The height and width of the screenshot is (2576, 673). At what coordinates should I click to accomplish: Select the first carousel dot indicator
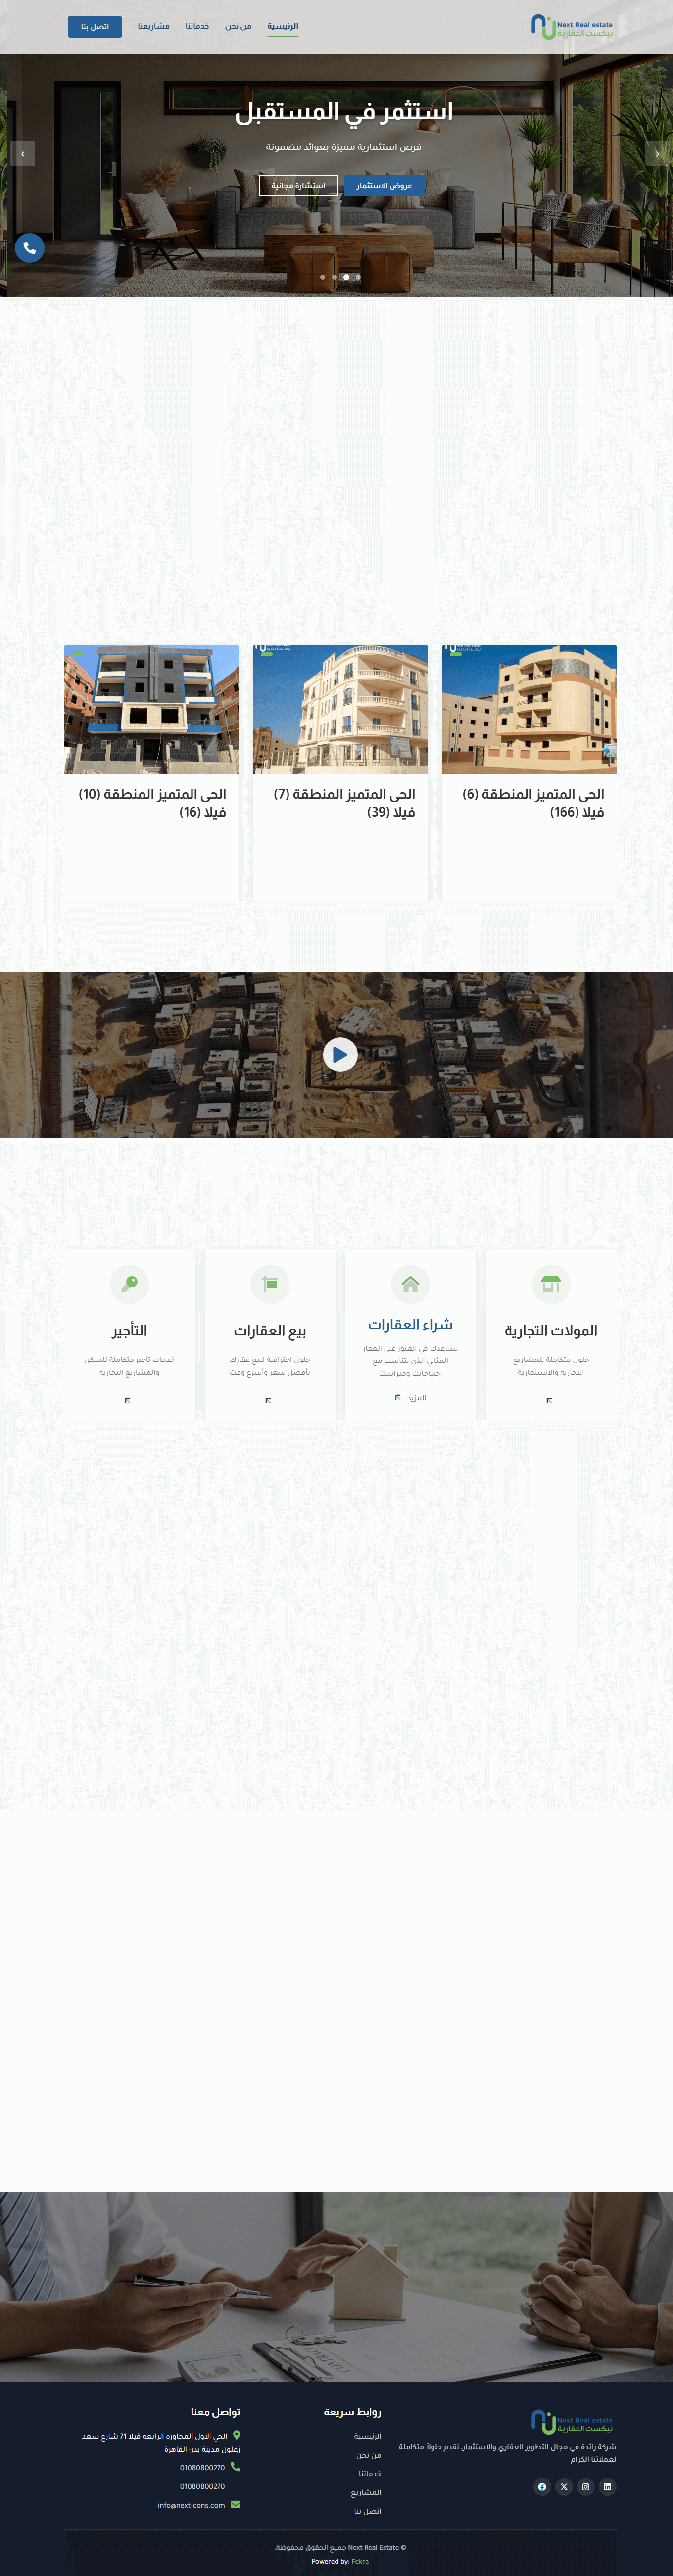click(x=322, y=277)
